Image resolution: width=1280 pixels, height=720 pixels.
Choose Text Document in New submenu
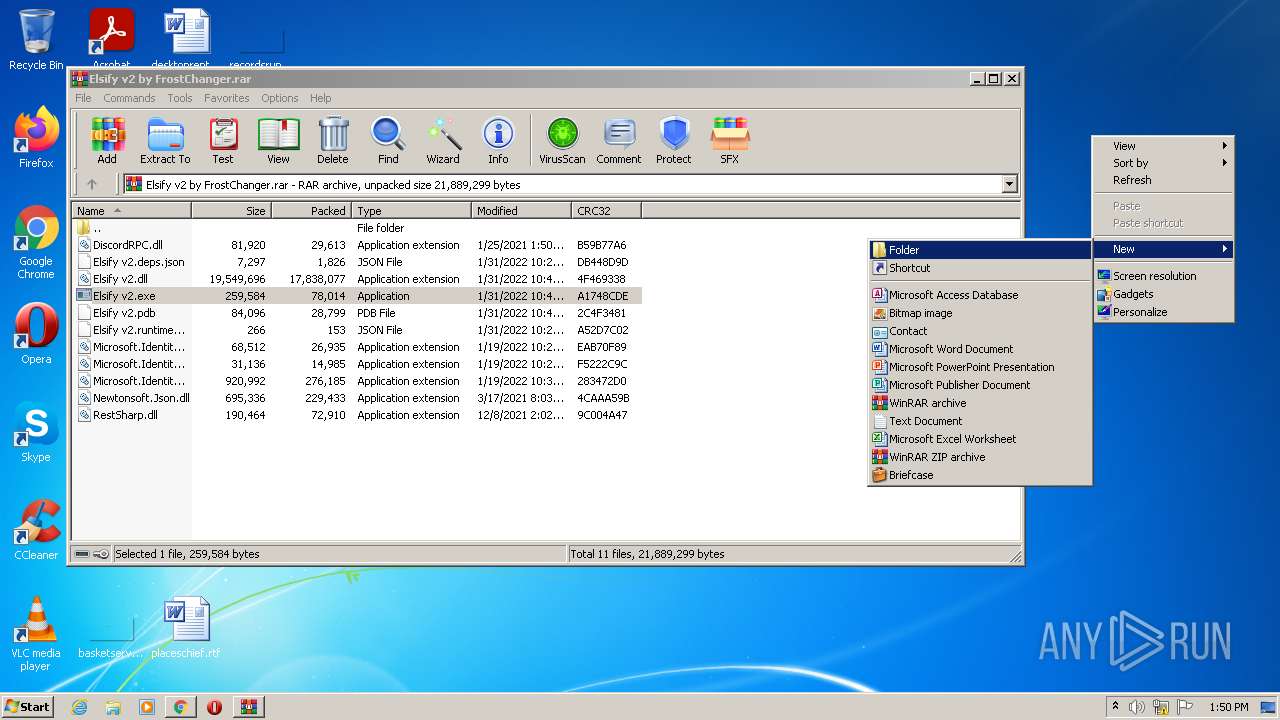click(980, 421)
